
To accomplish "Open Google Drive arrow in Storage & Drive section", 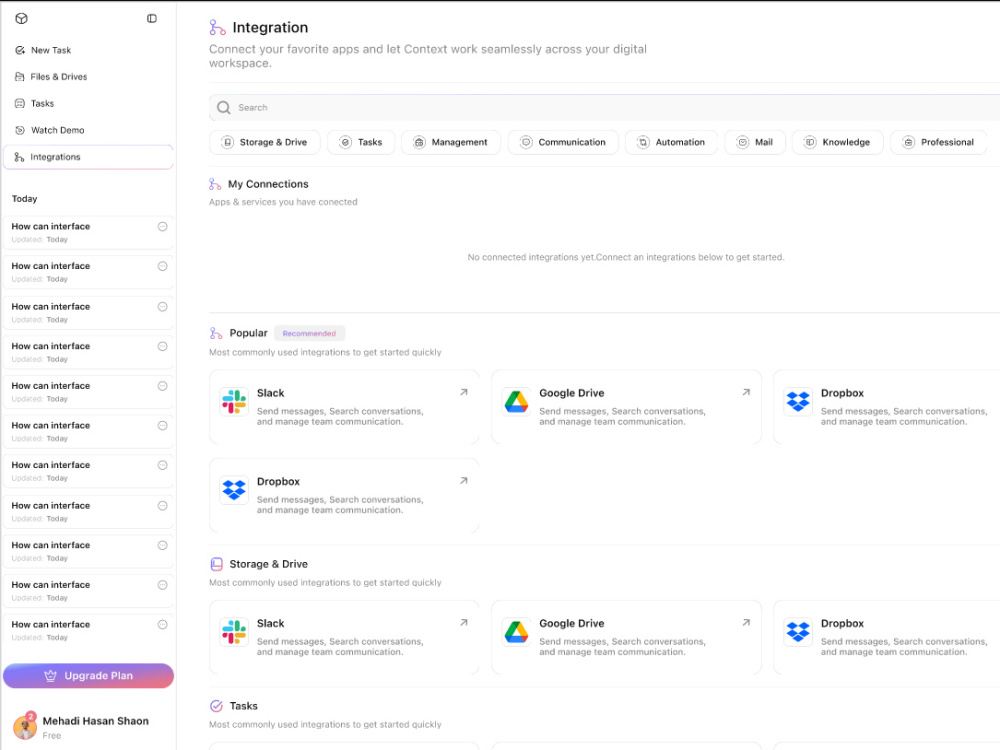I will [x=746, y=622].
